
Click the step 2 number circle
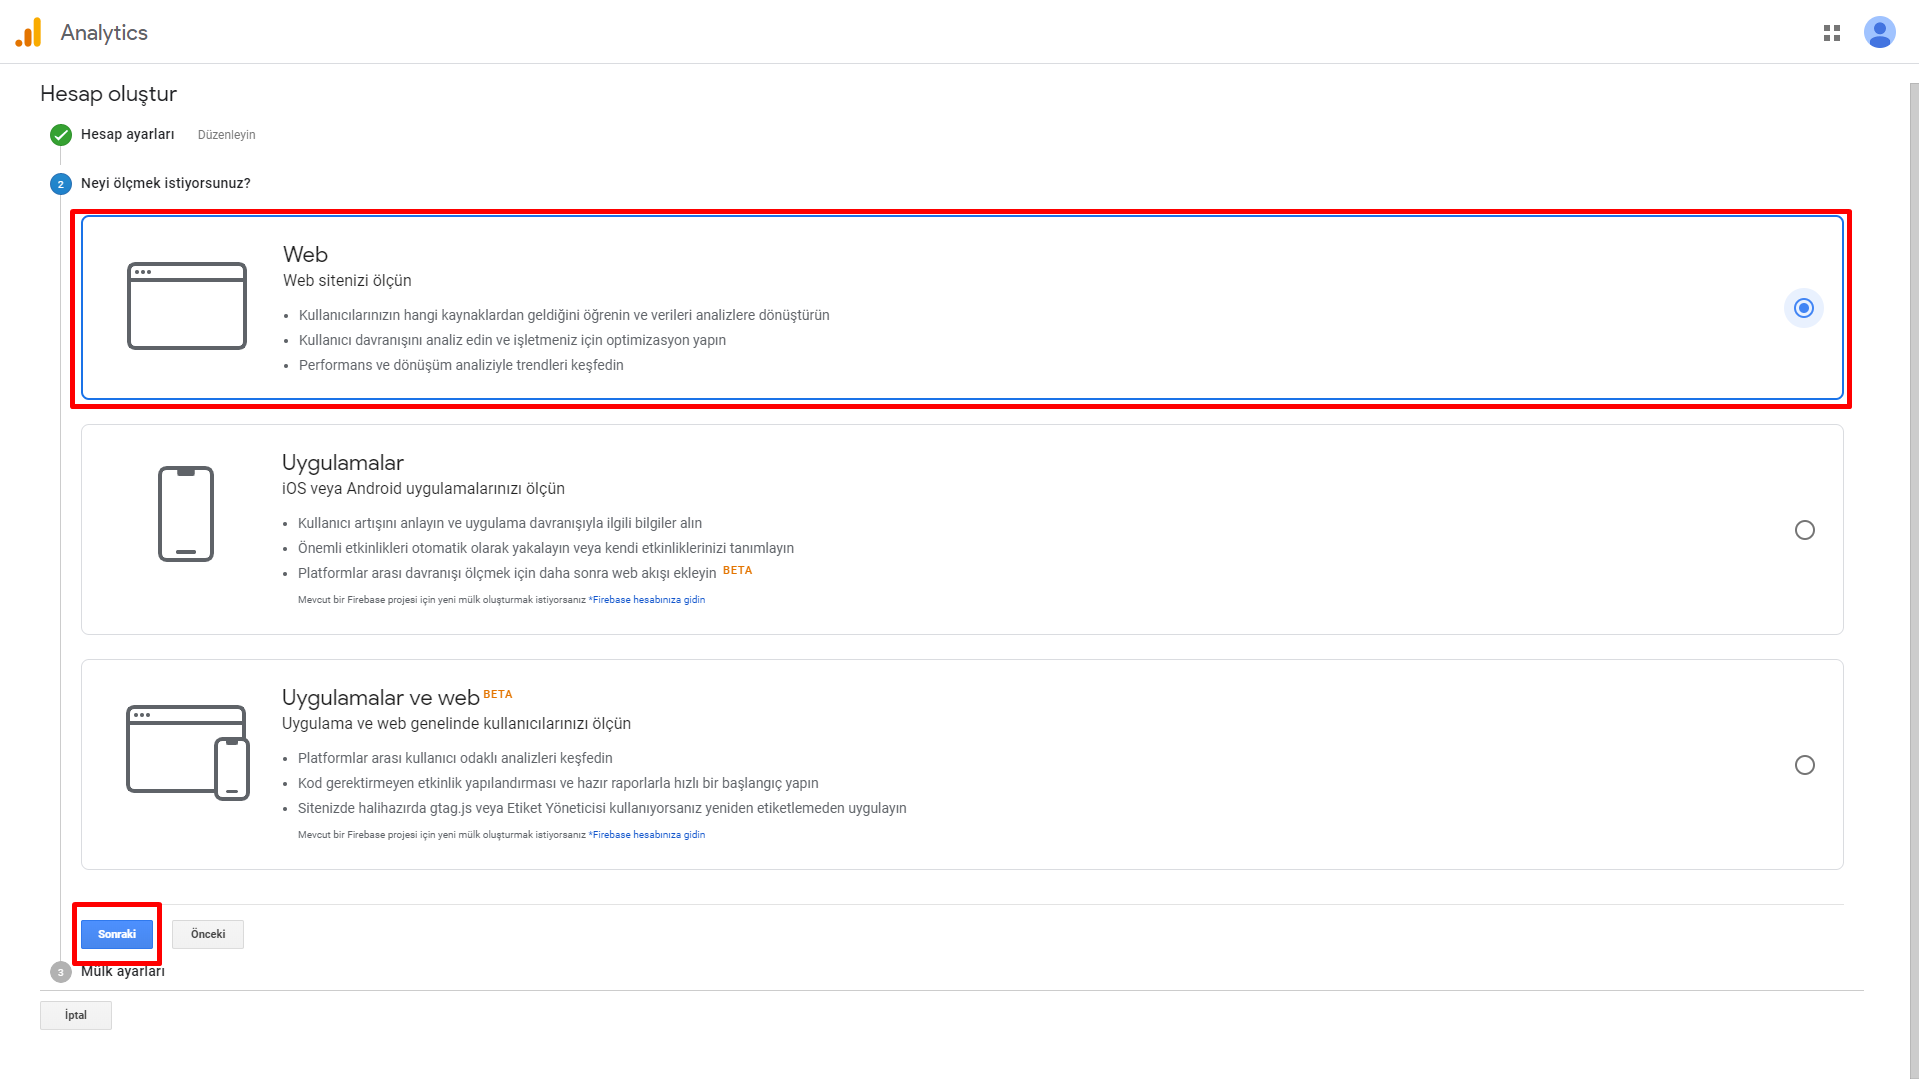[61, 184]
